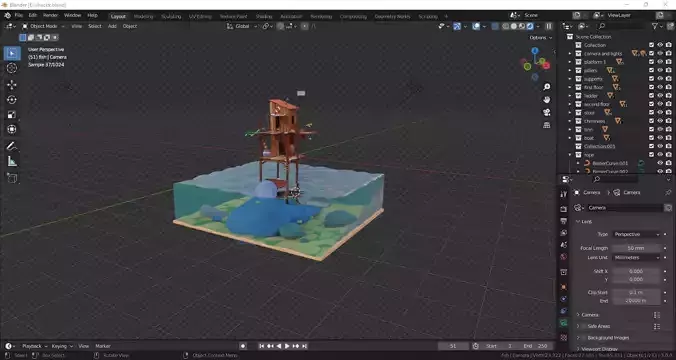Open the lens Type Perspective dropdown
This screenshot has height=360, width=676.
pyautogui.click(x=636, y=234)
